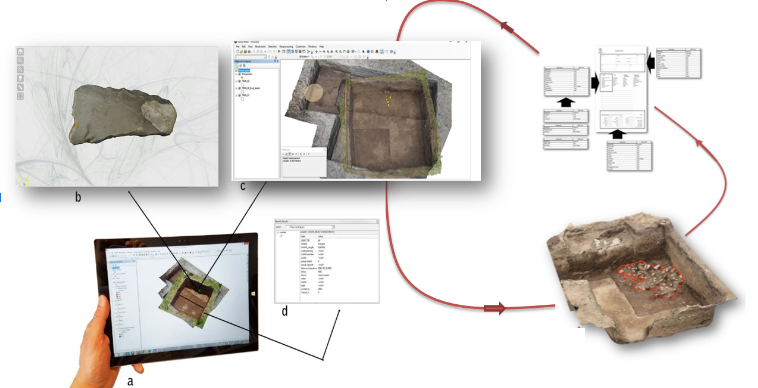Image resolution: width=758 pixels, height=388 pixels.
Task: Expand the Findpoints layer tree node
Action: click(236, 74)
